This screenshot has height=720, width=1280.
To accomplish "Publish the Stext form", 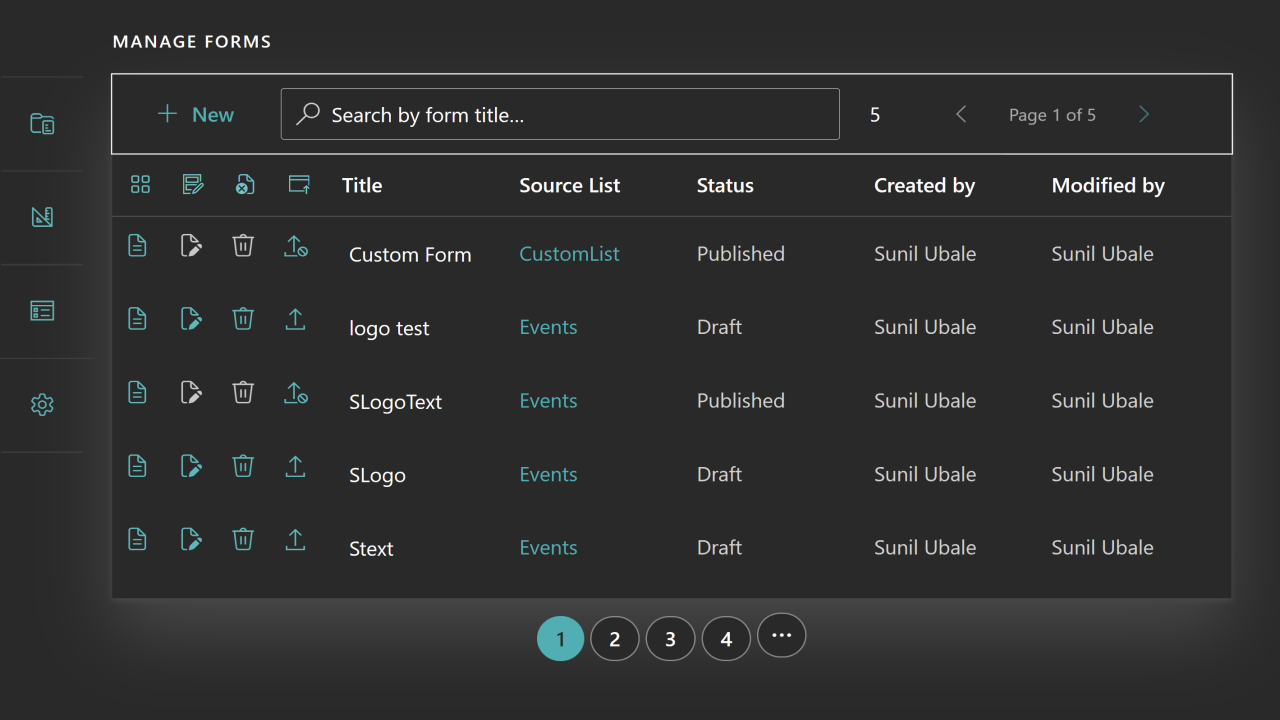I will [x=295, y=539].
